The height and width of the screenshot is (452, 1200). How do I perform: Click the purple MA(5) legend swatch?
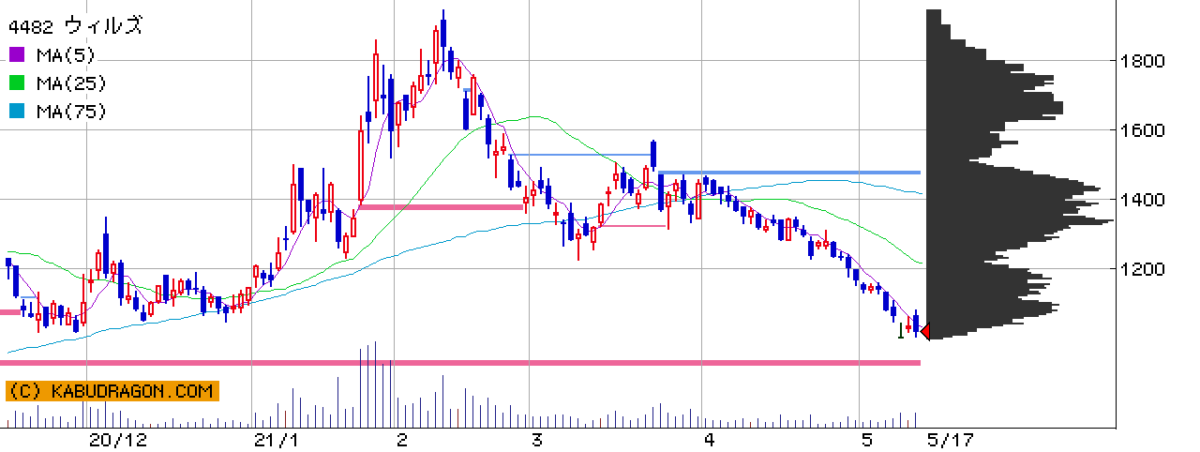pos(19,54)
